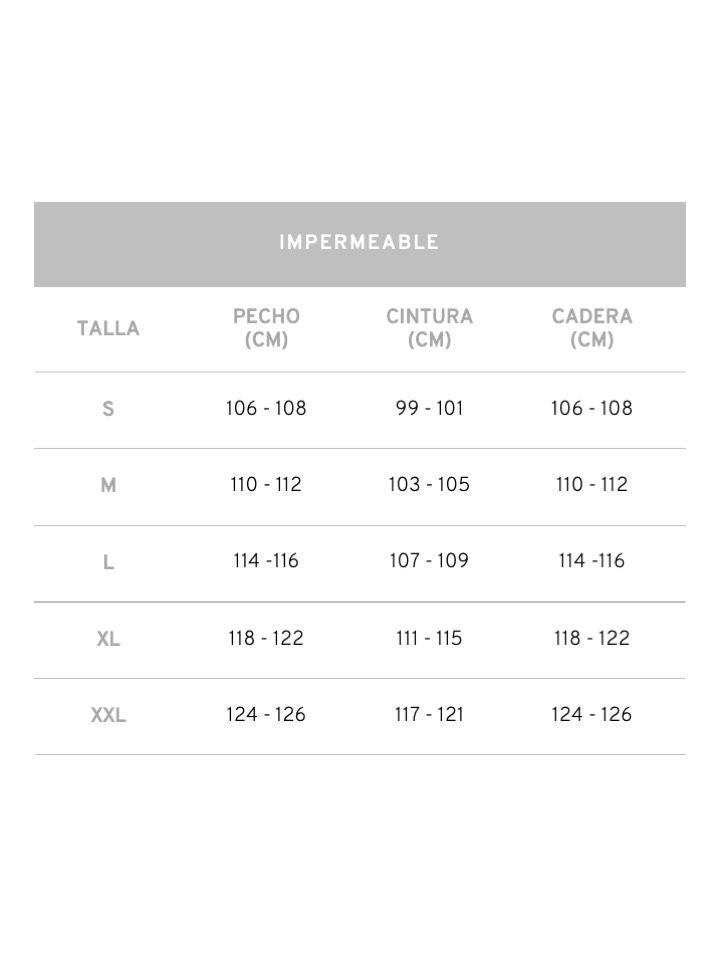Click the M waist value 103 - 105
Viewport: 720px width, 957px height.
click(430, 484)
